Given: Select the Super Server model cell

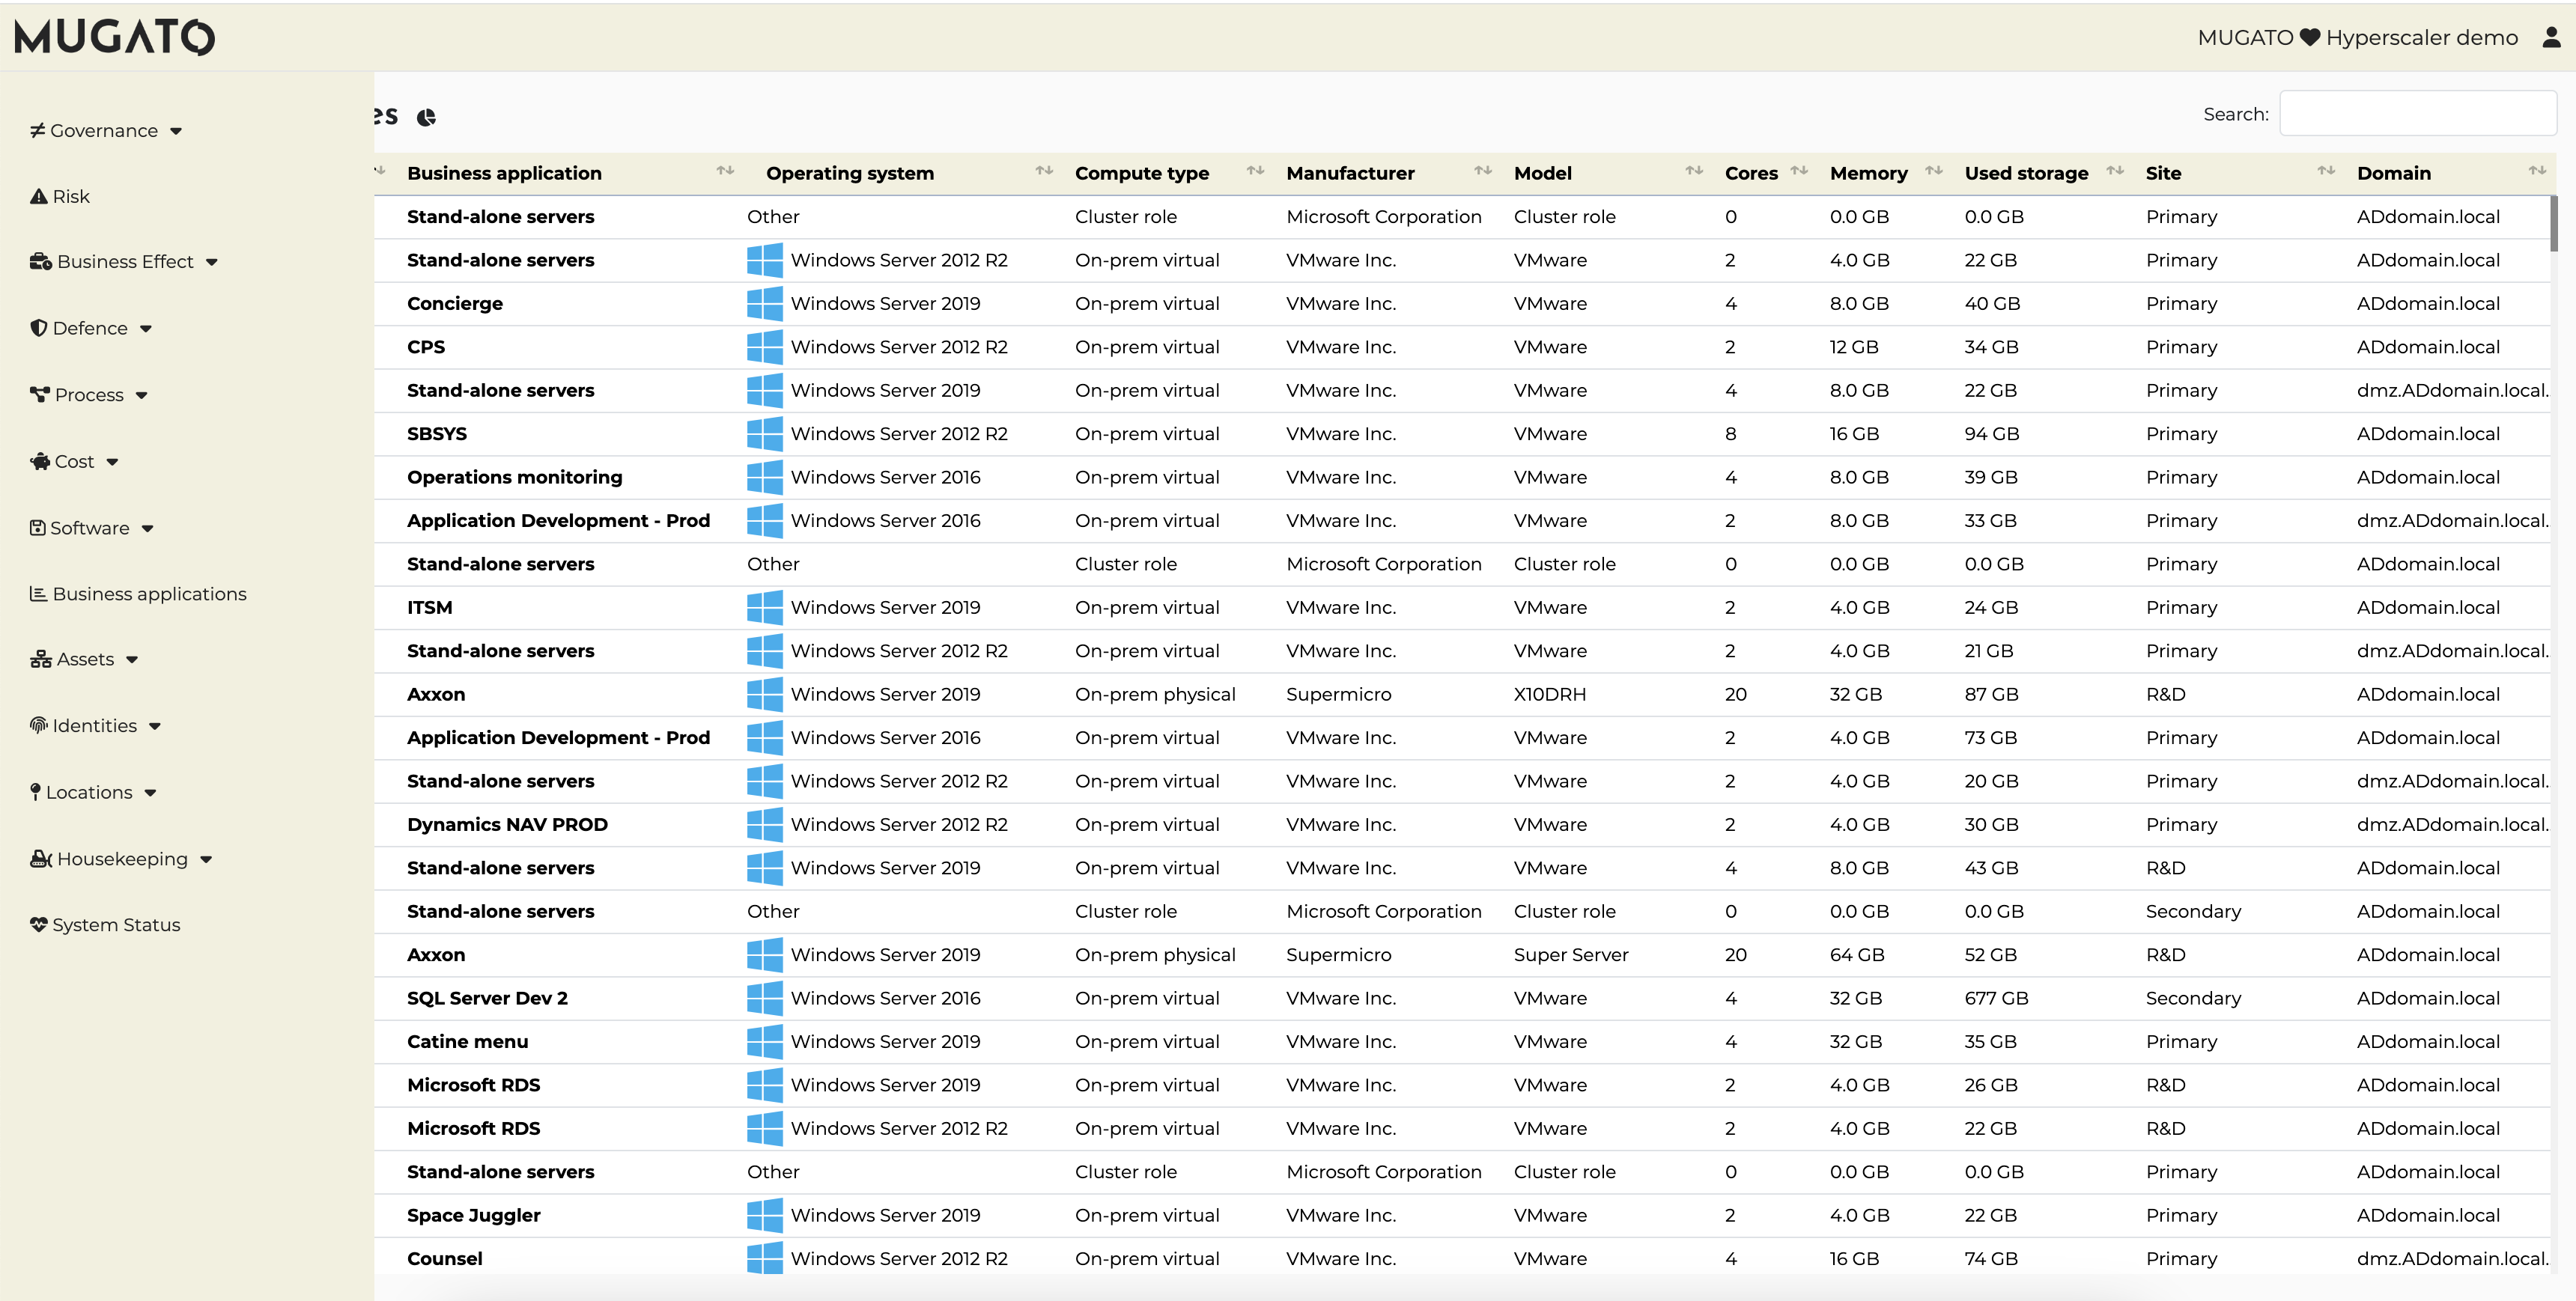Looking at the screenshot, I should click(x=1570, y=954).
